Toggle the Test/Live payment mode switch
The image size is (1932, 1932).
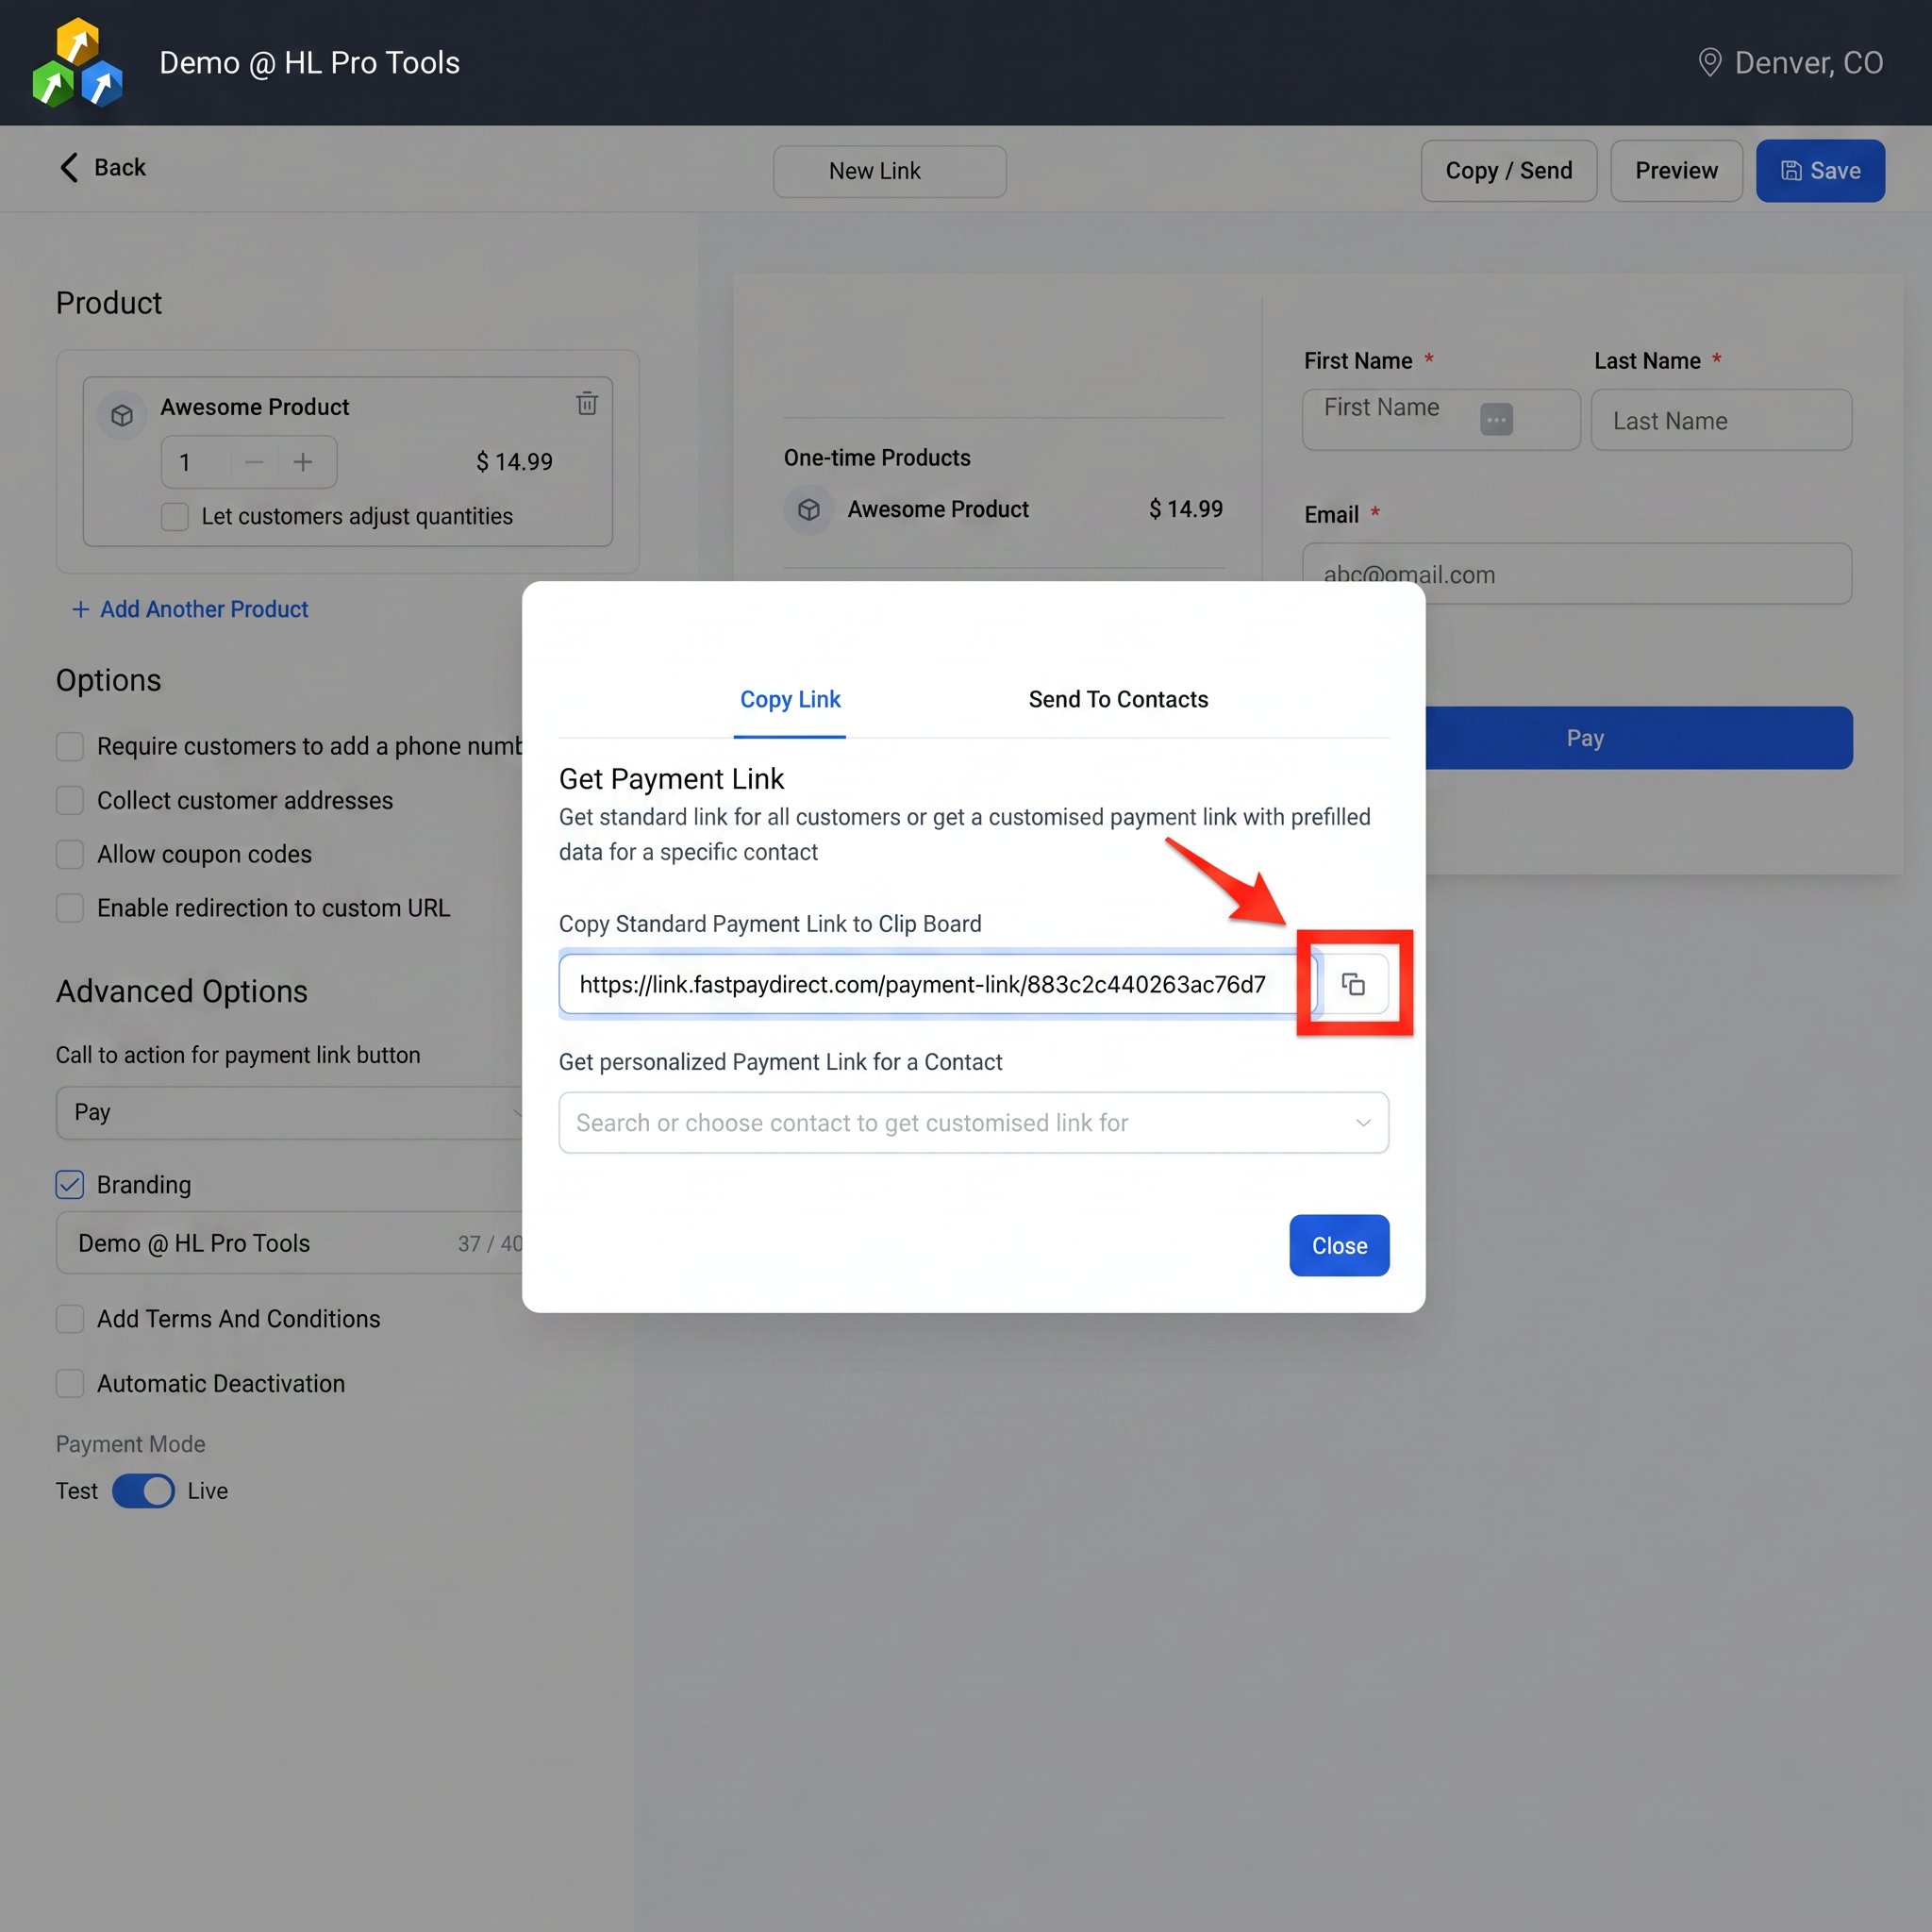(143, 1490)
